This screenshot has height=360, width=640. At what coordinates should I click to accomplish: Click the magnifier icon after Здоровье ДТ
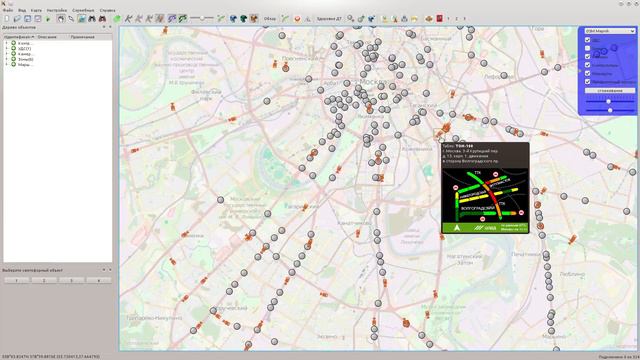click(x=350, y=19)
